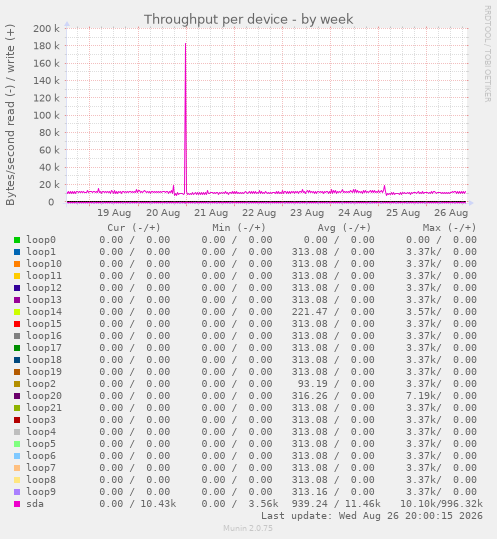The height and width of the screenshot is (539, 497).
Task: Click the loop10 orange legend swatch
Action: point(17,264)
